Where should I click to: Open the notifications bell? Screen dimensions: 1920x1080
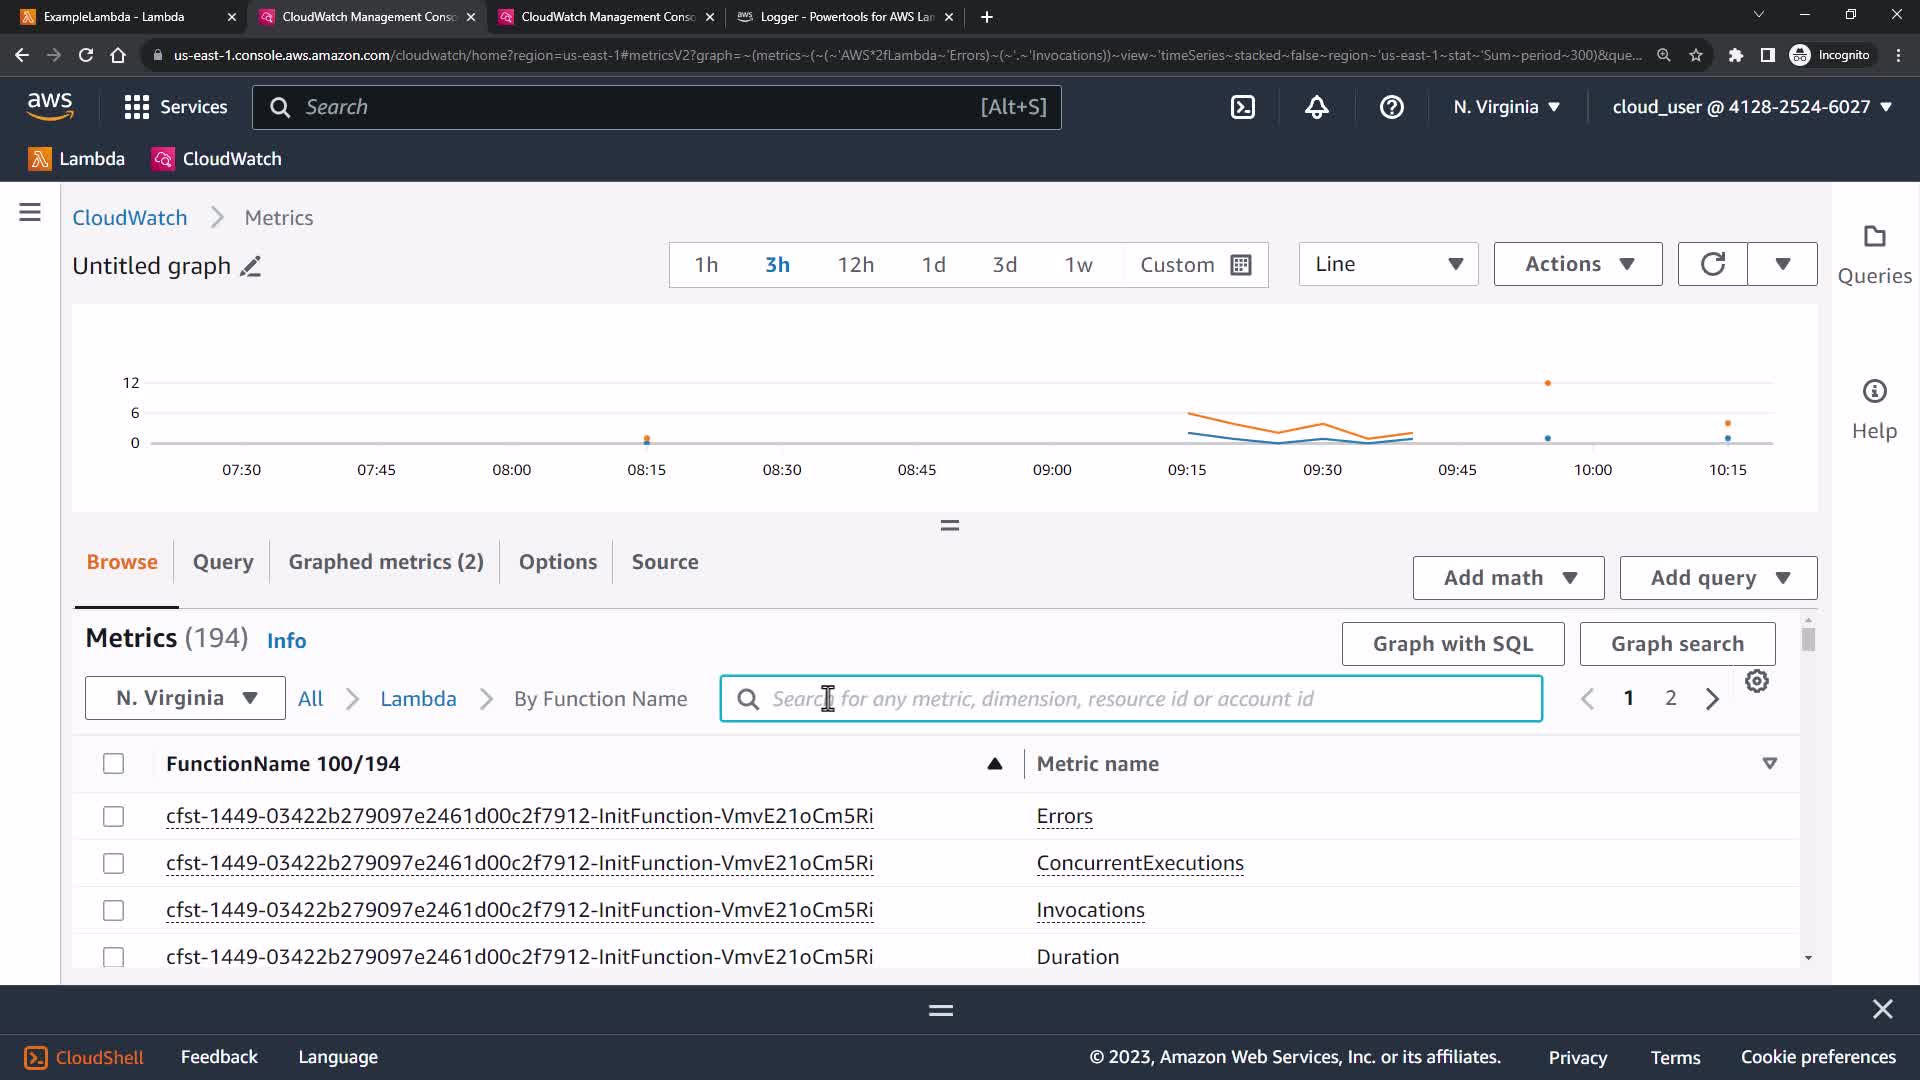pos(1317,107)
